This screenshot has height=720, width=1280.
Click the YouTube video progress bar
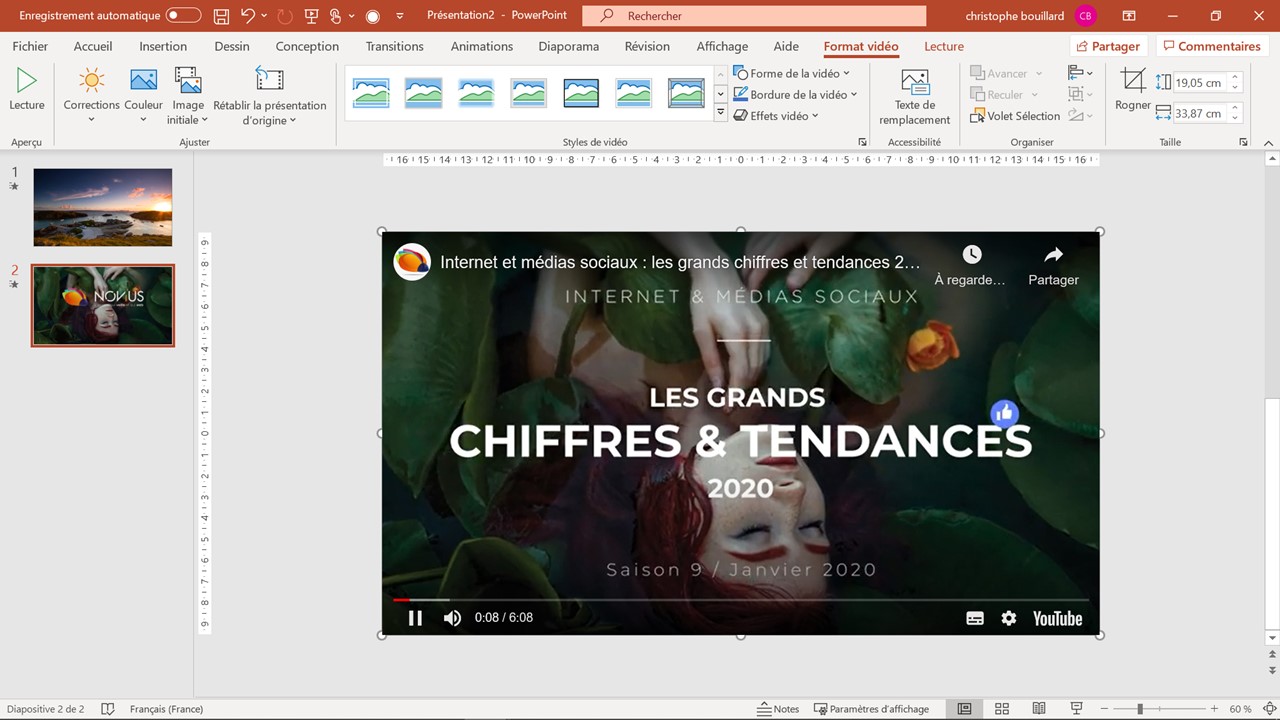[740, 600]
